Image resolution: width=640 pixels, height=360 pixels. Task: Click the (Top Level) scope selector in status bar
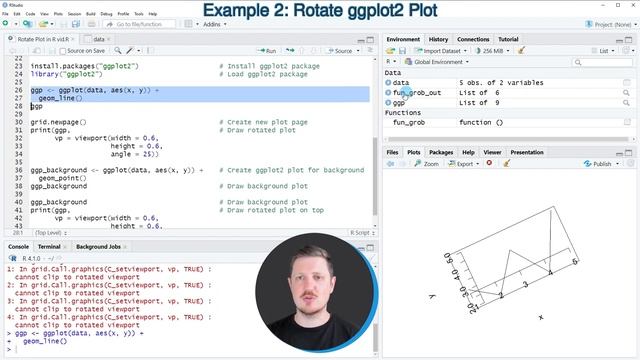pos(51,233)
